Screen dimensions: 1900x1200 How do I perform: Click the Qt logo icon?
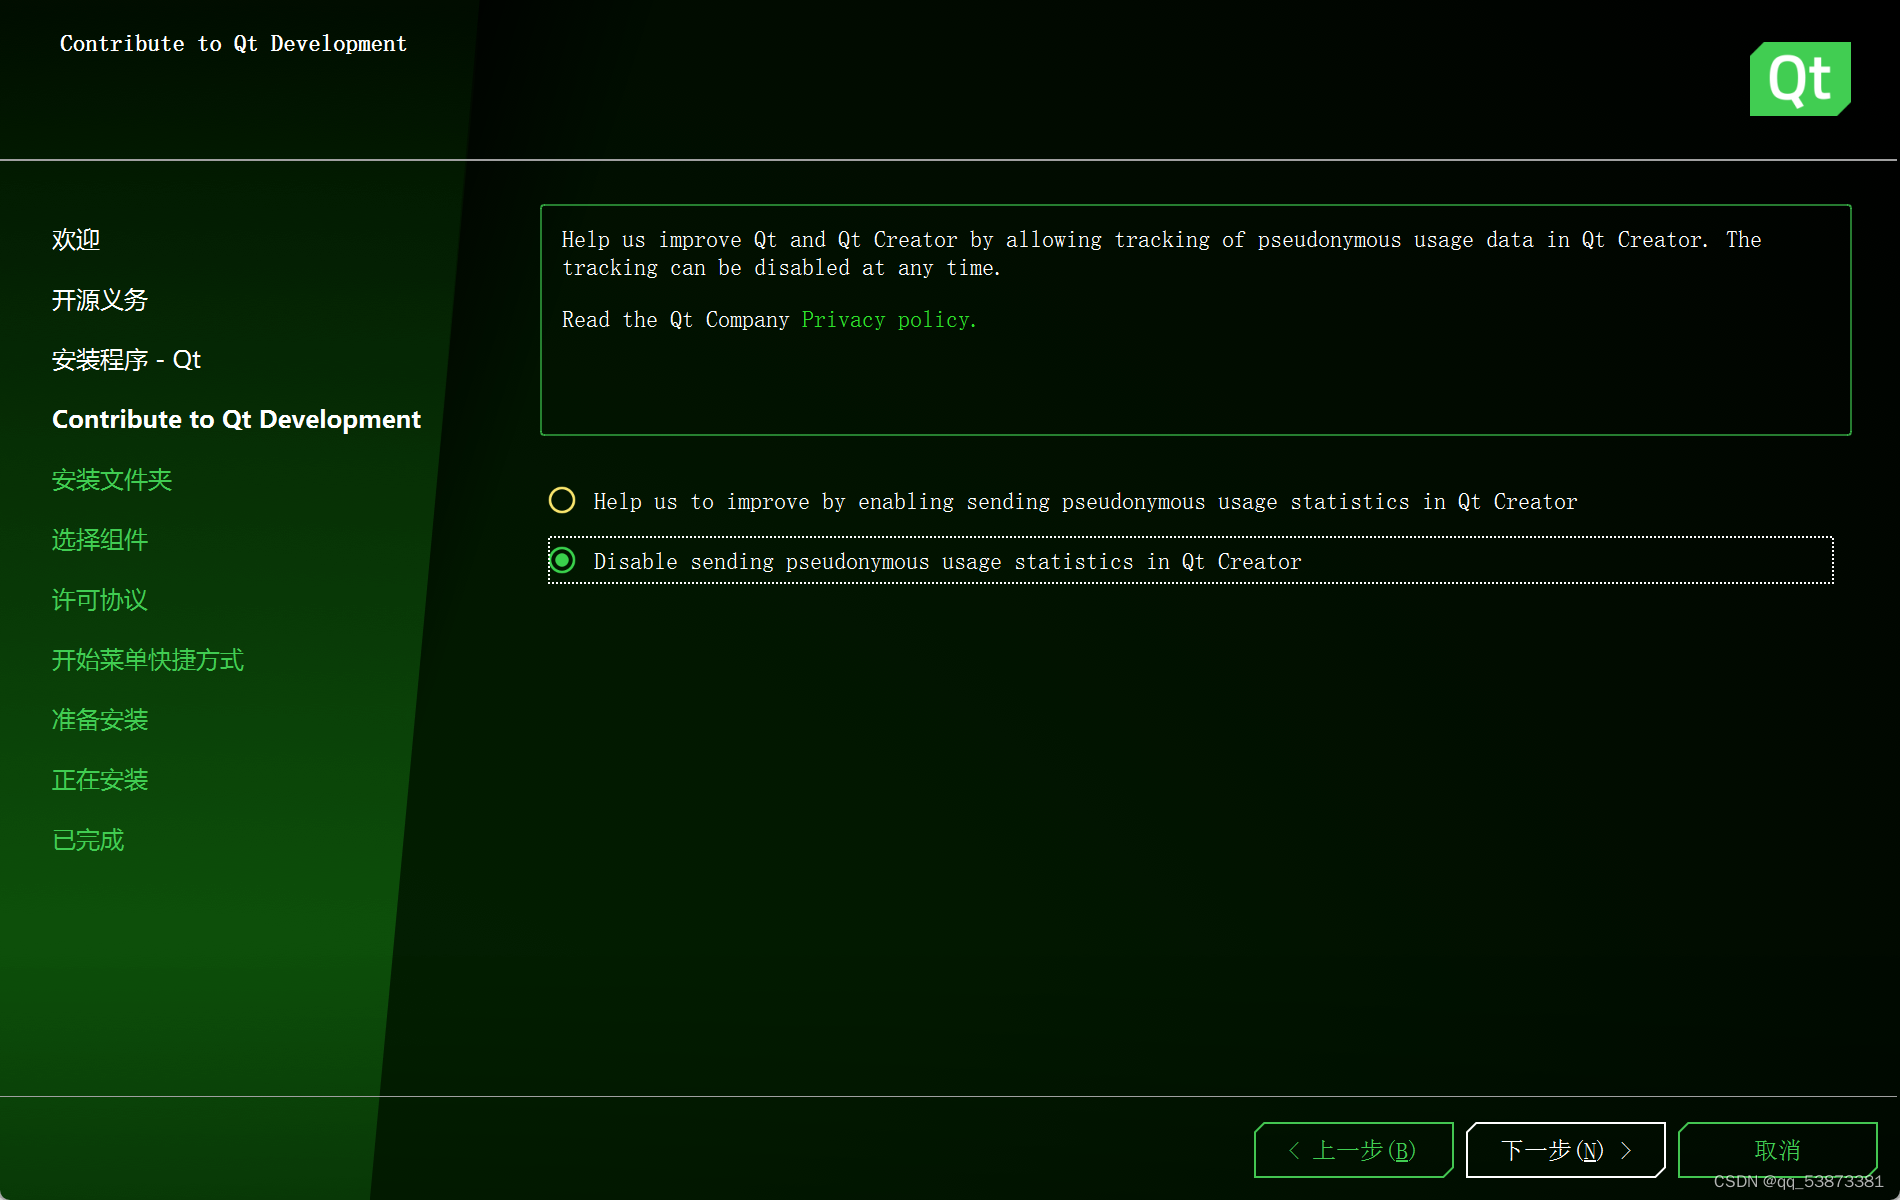coord(1800,79)
